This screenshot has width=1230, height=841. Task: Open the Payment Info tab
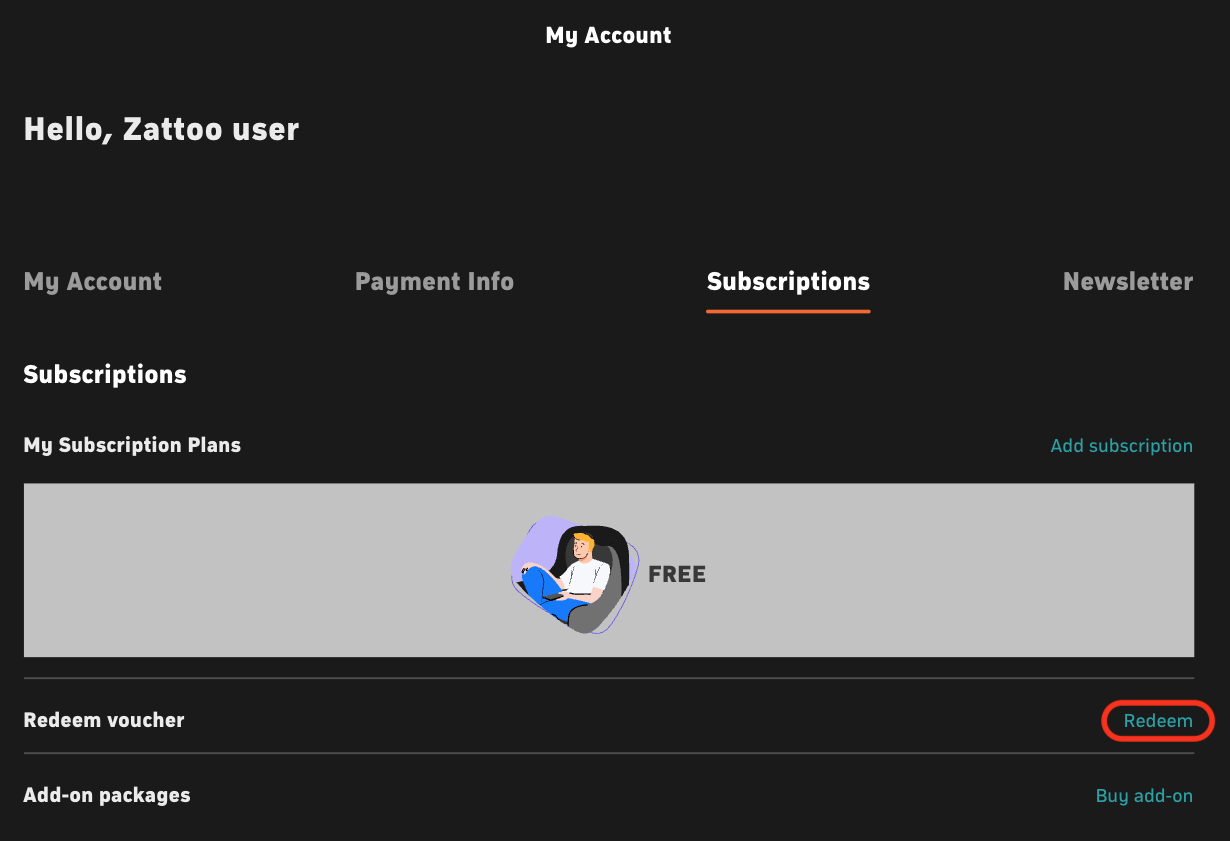[434, 282]
